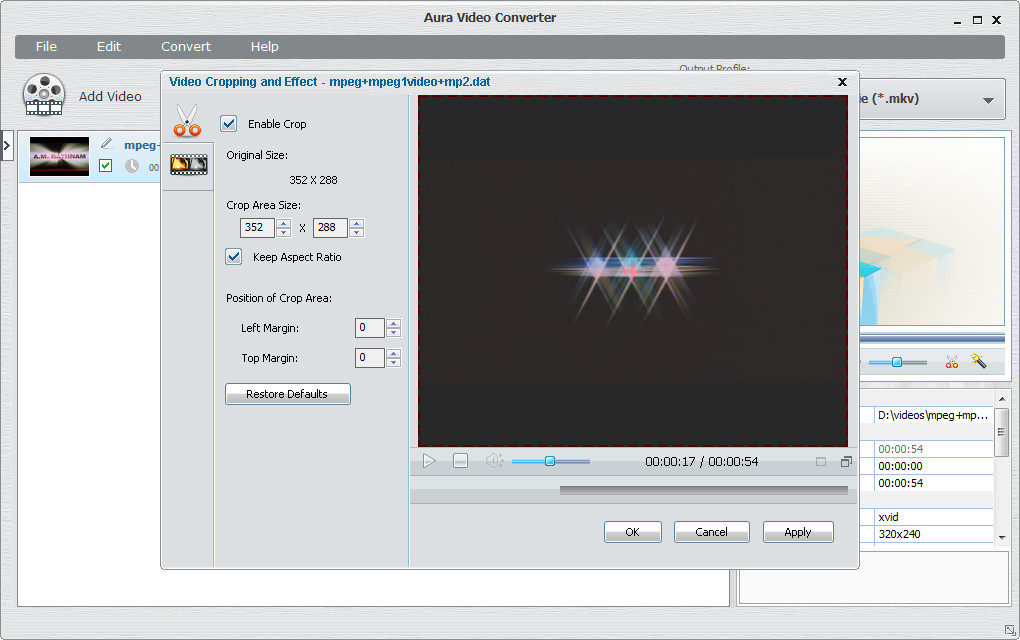Screen dimensions: 1020x640
Task: Click the pencil edit icon beside the video name
Action: 106,144
